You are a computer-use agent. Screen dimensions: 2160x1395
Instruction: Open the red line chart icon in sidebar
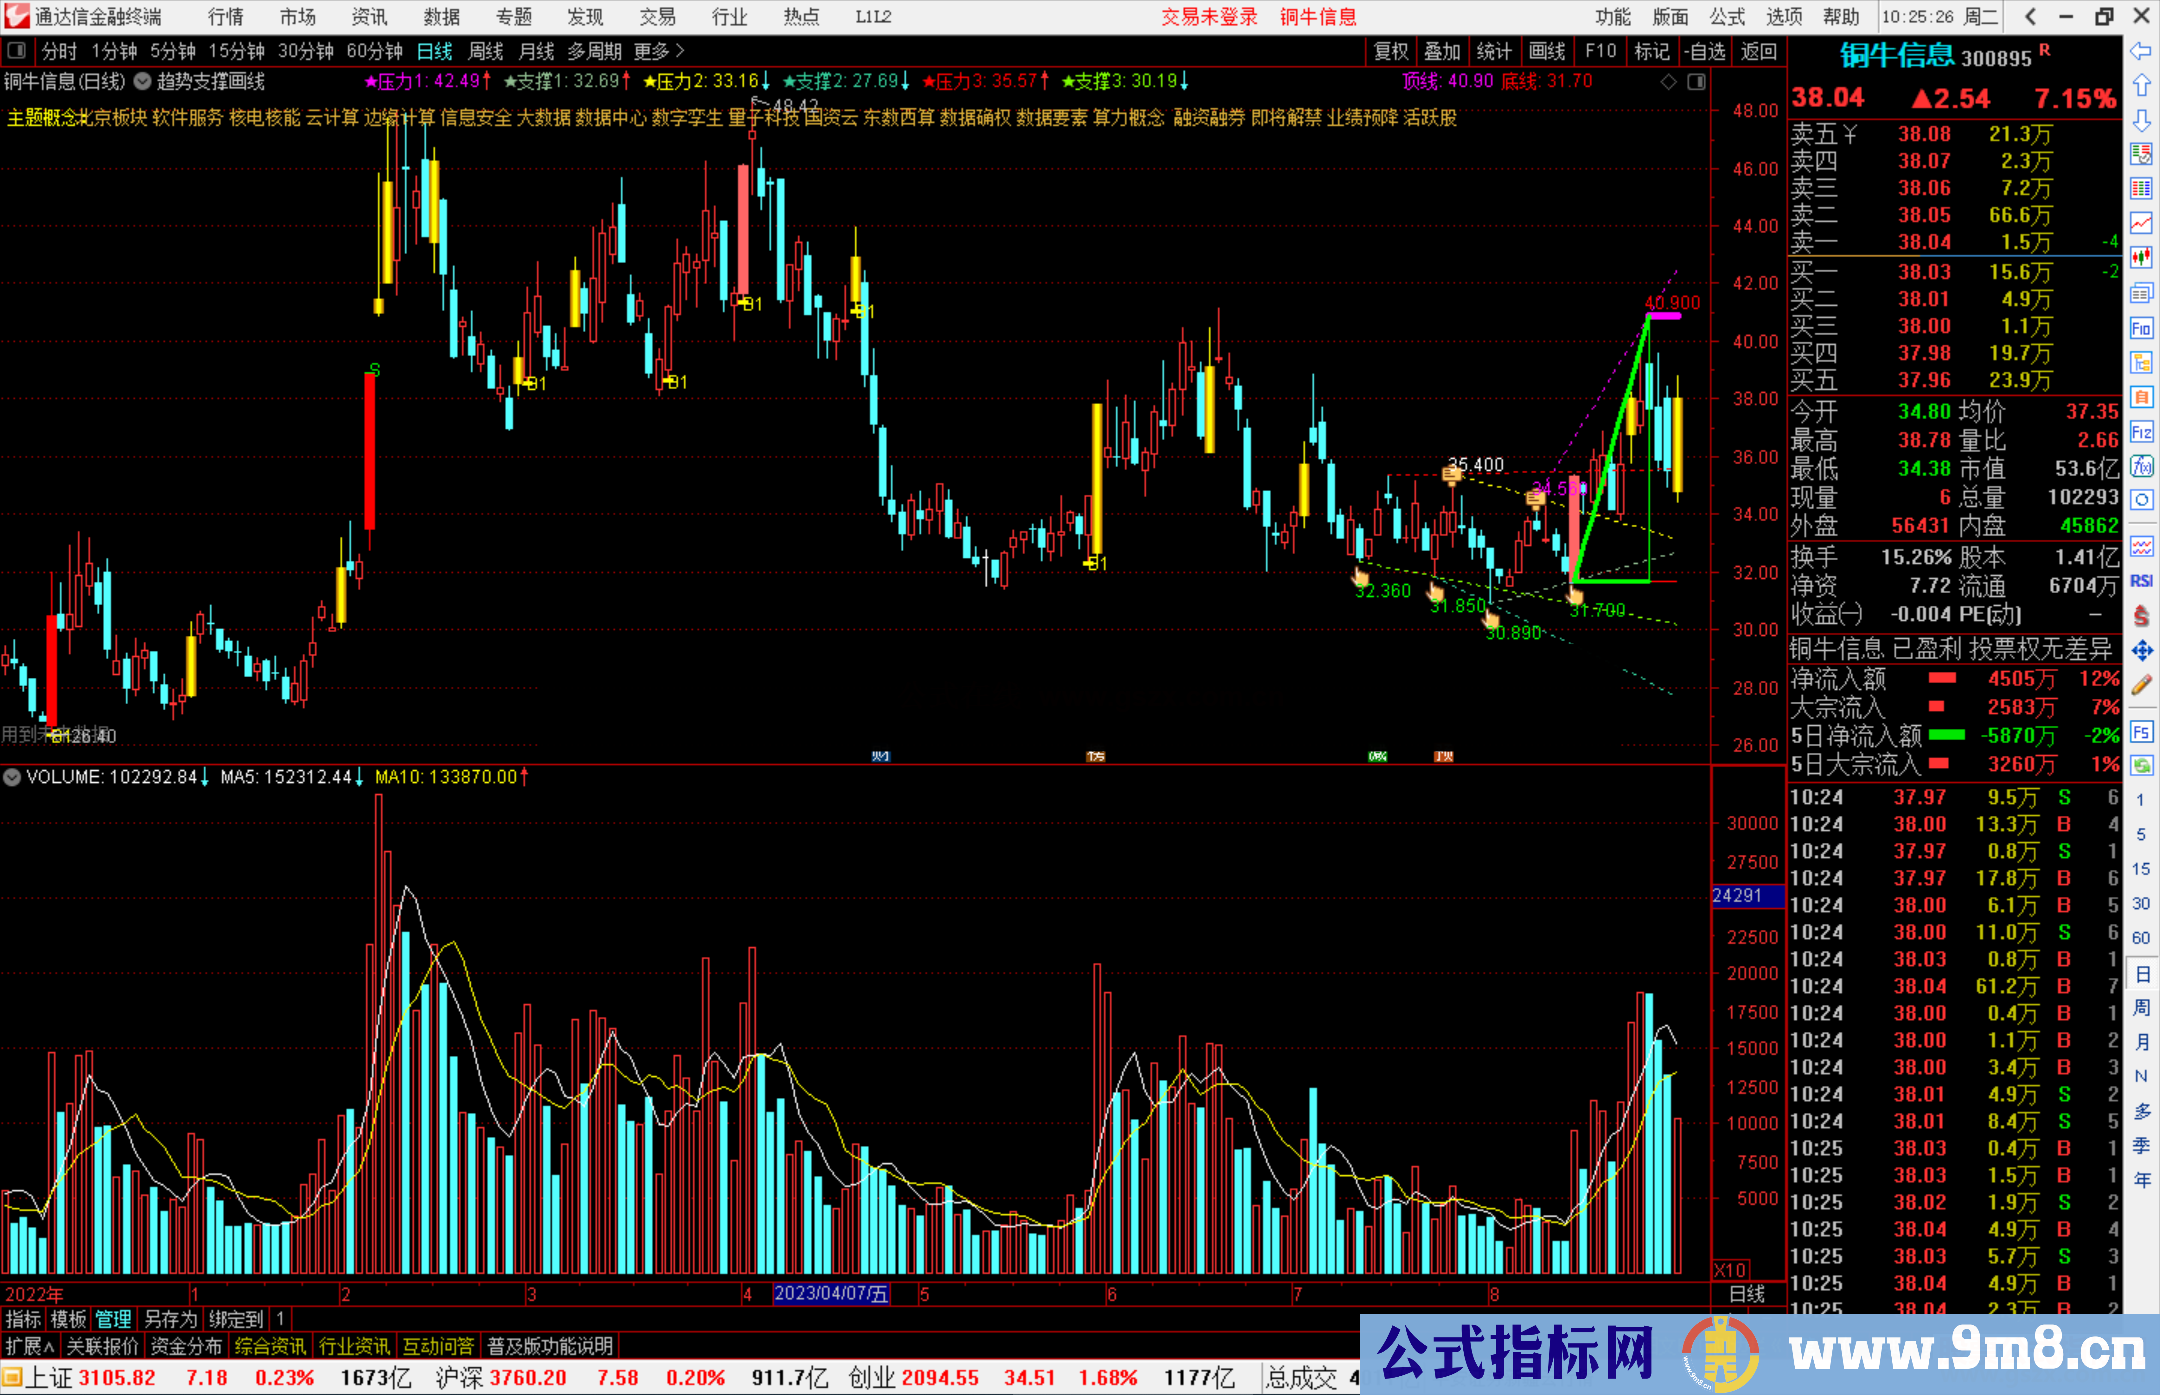[2141, 223]
